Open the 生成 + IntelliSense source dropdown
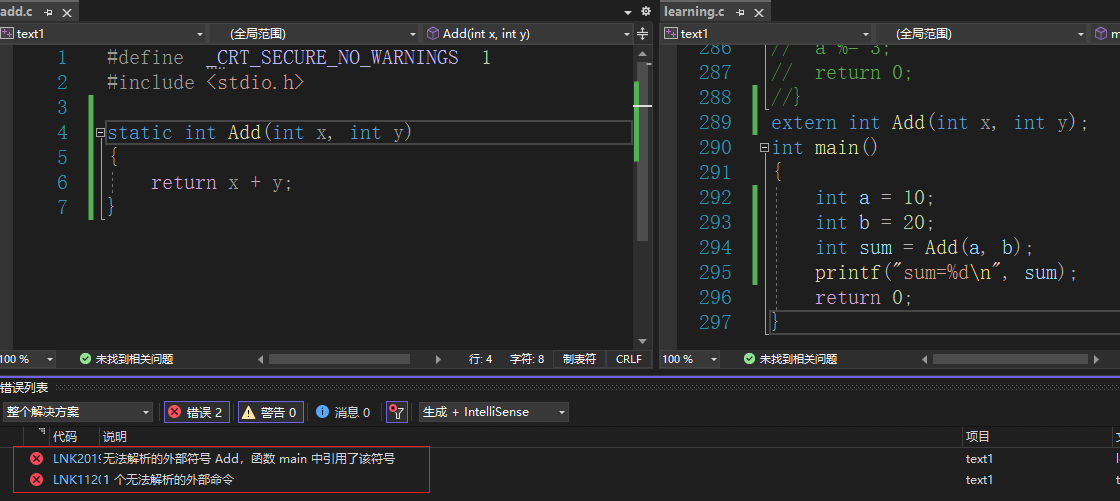 [x=494, y=412]
